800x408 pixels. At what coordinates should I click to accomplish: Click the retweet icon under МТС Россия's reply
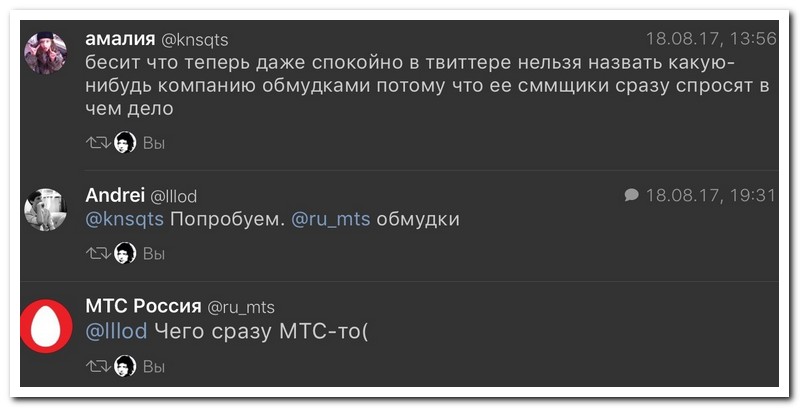[98, 367]
